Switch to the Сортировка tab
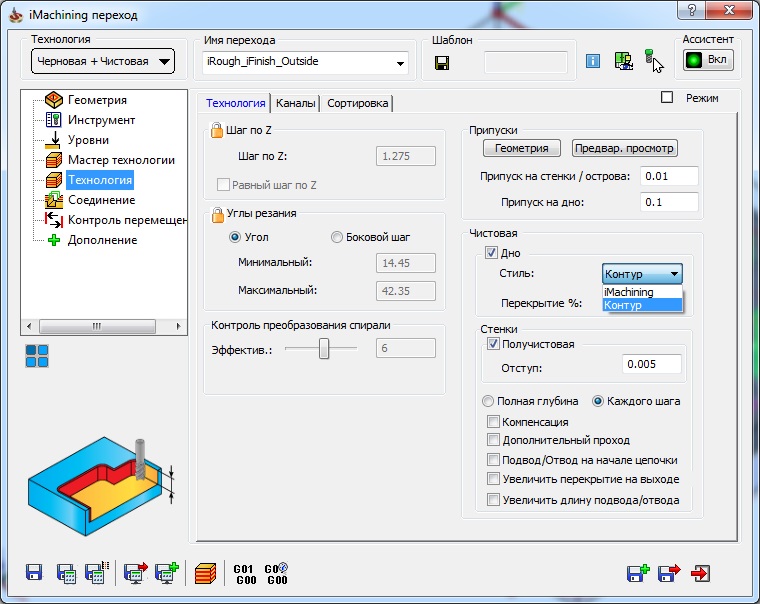Screen dimensions: 760x604 click(357, 103)
